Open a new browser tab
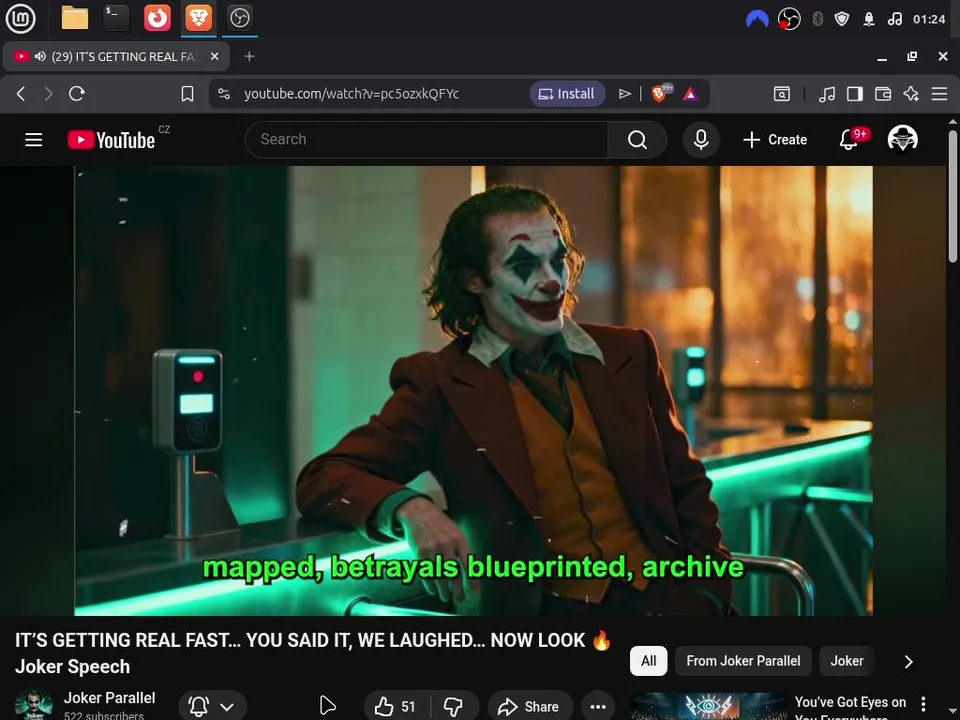 249,56
